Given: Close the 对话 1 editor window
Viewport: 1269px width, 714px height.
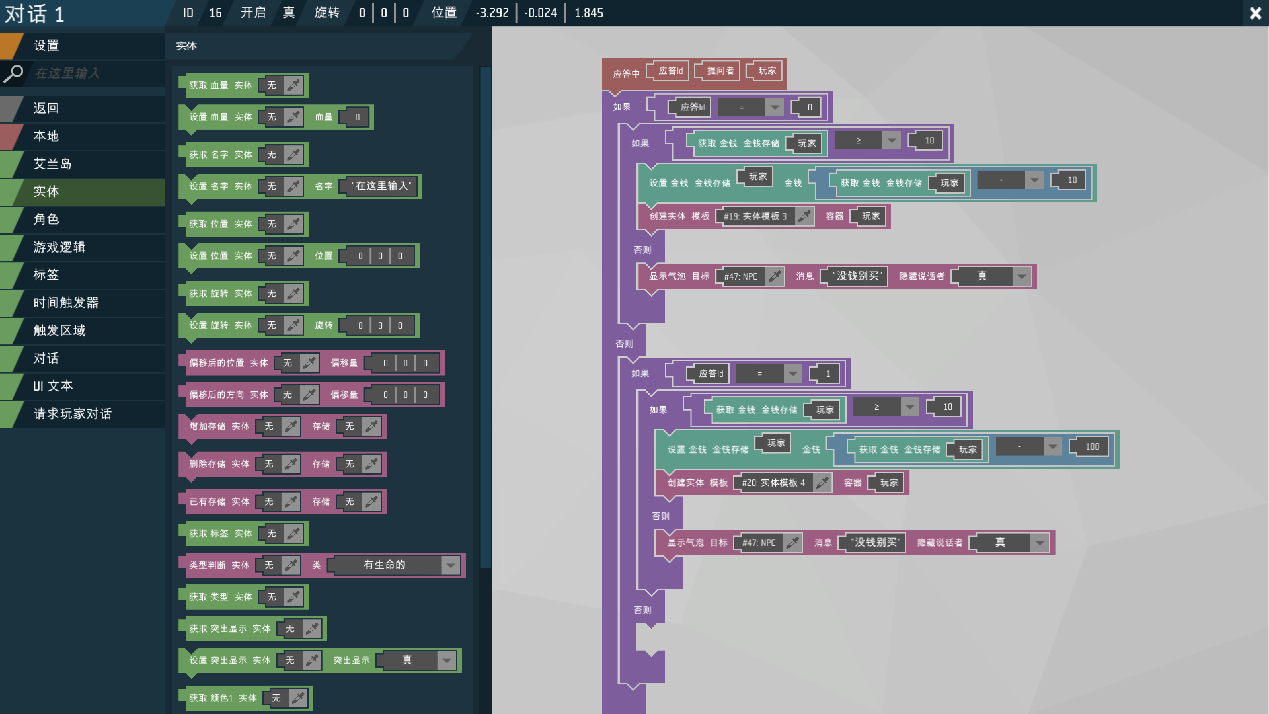Looking at the screenshot, I should tap(1255, 13).
